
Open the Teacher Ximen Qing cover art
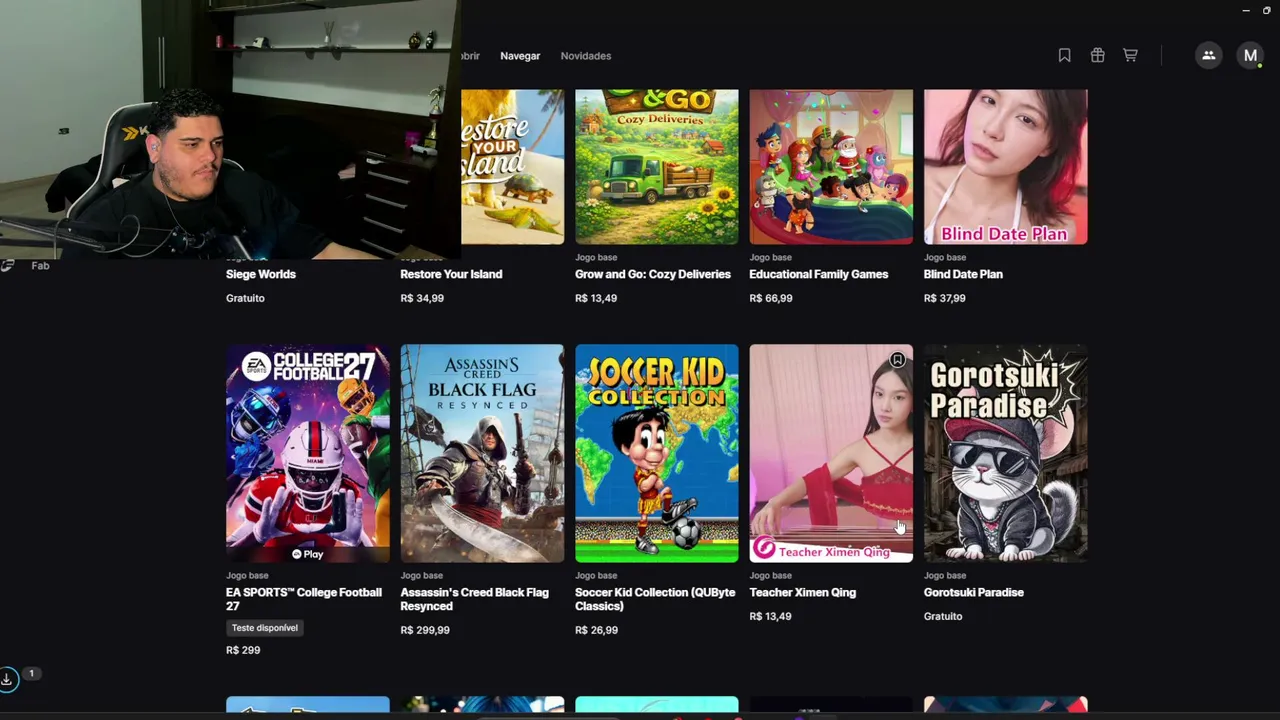[831, 454]
